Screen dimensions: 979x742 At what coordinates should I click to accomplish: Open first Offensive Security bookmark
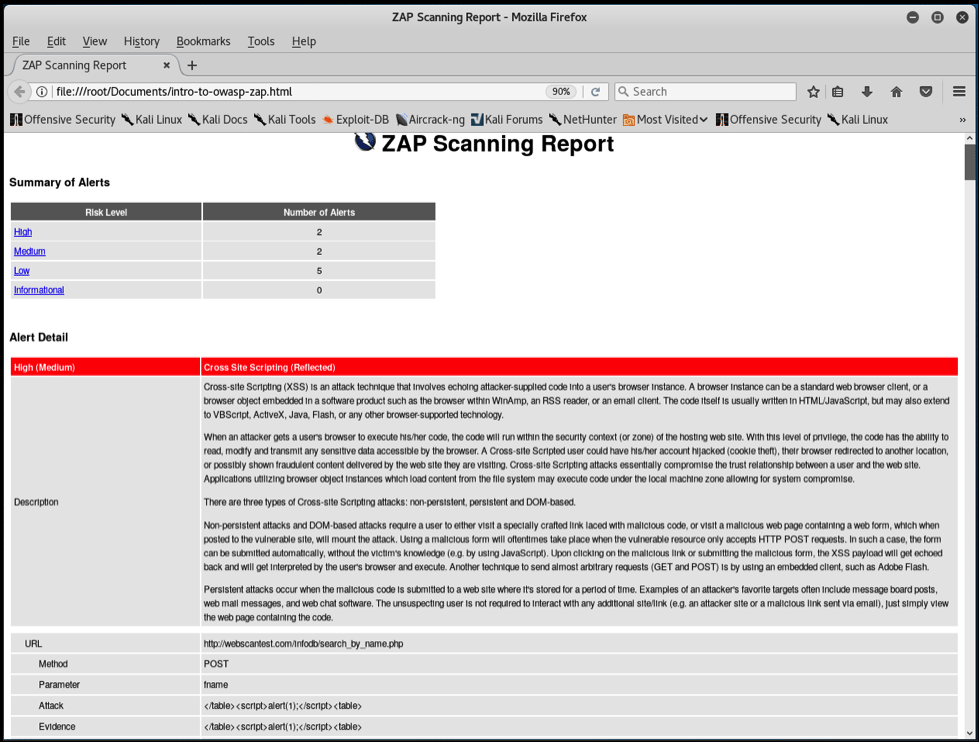pyautogui.click(x=63, y=119)
